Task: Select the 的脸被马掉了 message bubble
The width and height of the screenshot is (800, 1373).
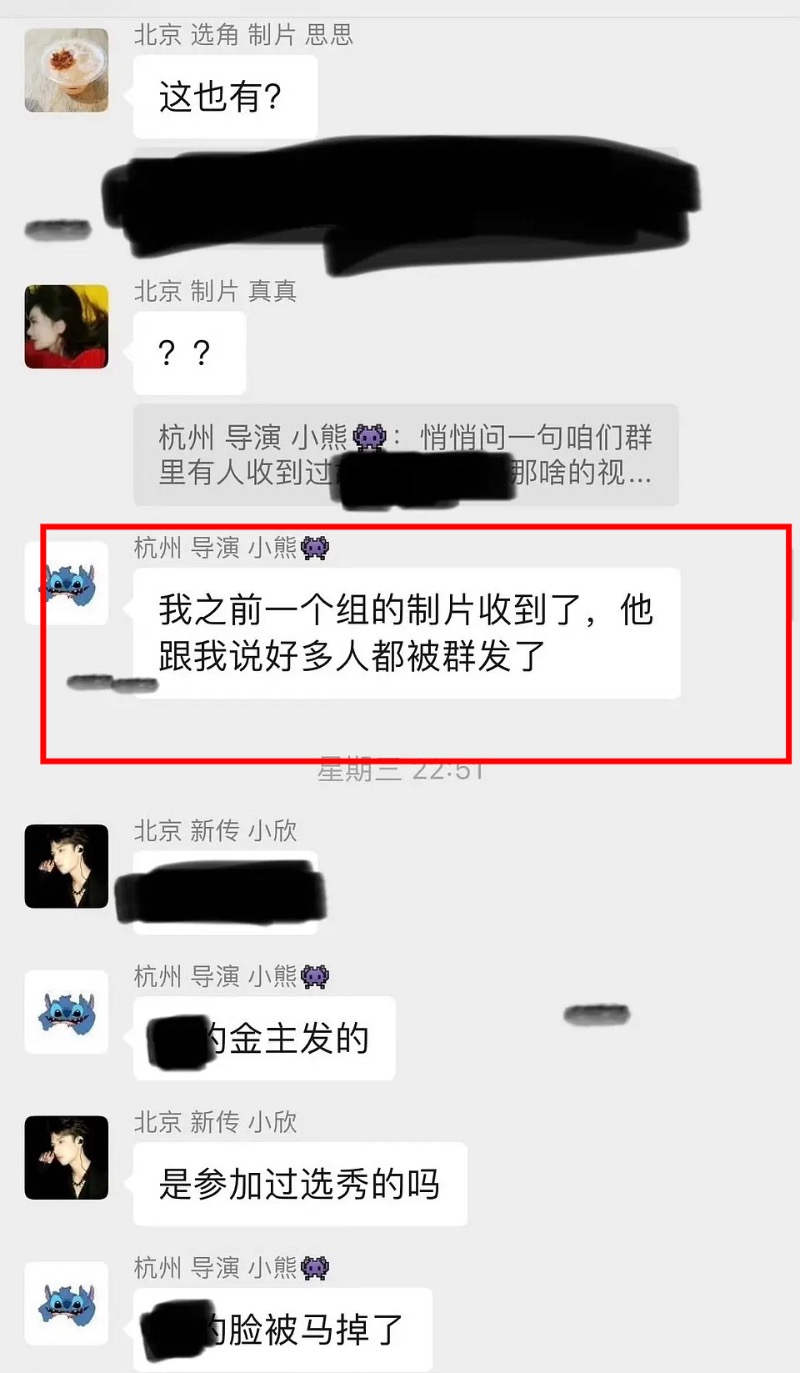Action: [x=283, y=1330]
